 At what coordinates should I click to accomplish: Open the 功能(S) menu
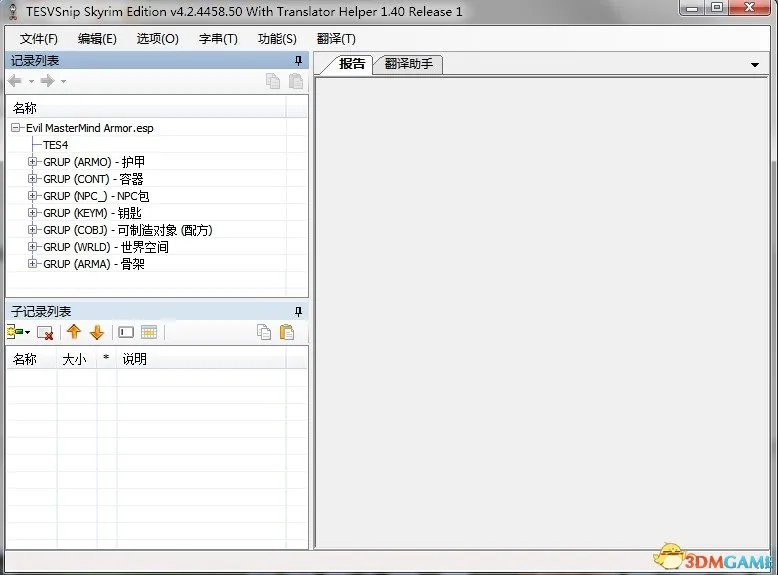click(x=277, y=39)
